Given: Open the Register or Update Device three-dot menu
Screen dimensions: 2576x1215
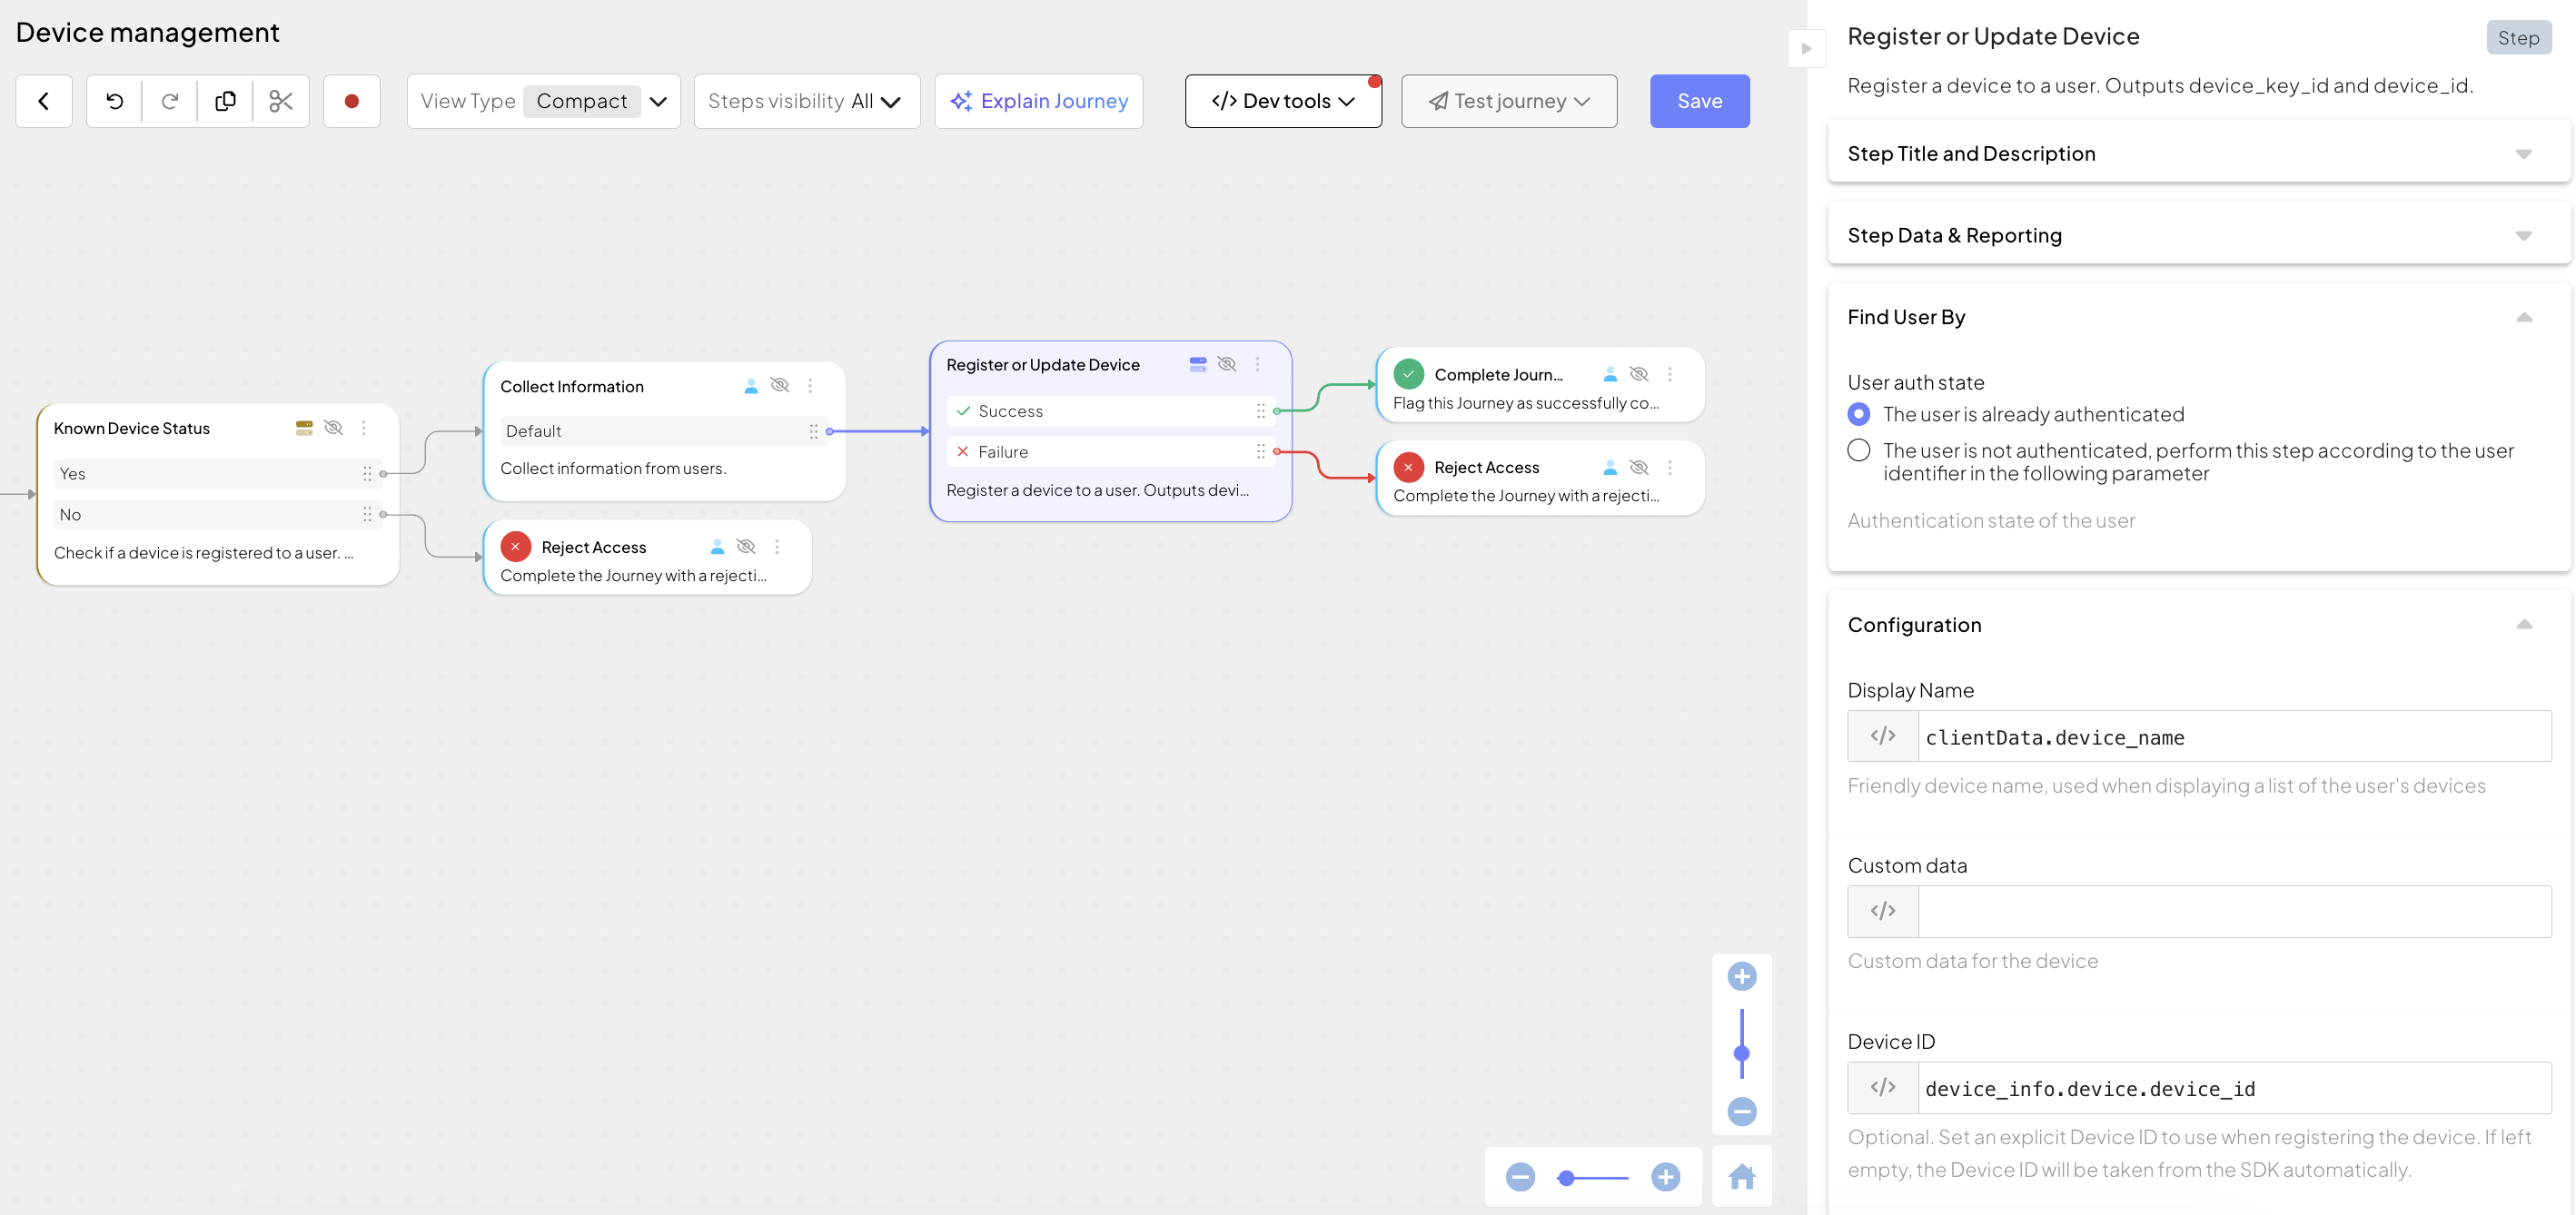Looking at the screenshot, I should [x=1257, y=364].
